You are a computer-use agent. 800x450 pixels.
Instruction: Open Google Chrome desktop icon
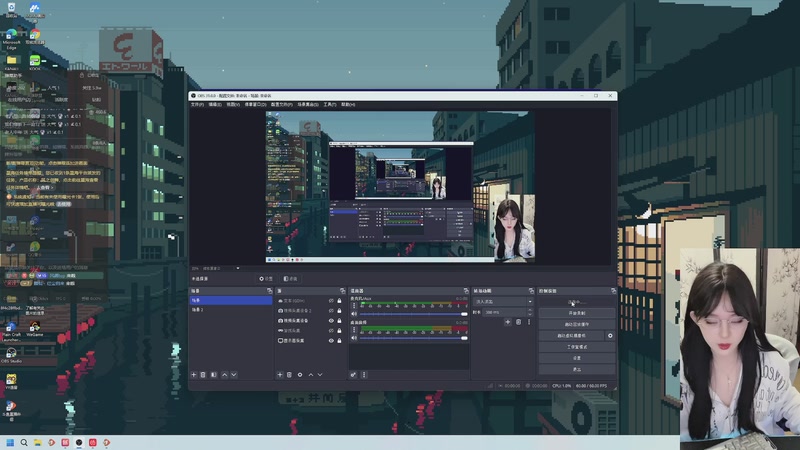coord(35,37)
